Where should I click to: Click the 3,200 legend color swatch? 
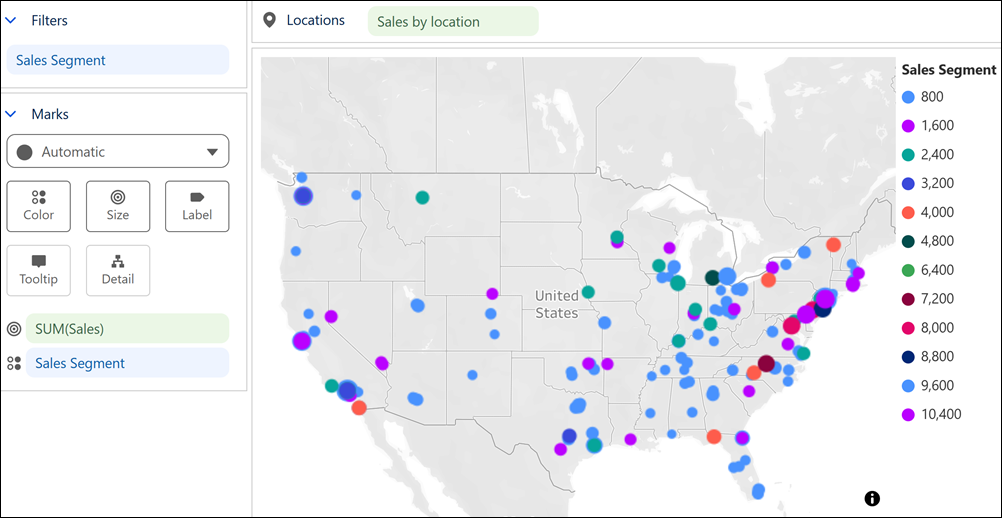pos(907,183)
